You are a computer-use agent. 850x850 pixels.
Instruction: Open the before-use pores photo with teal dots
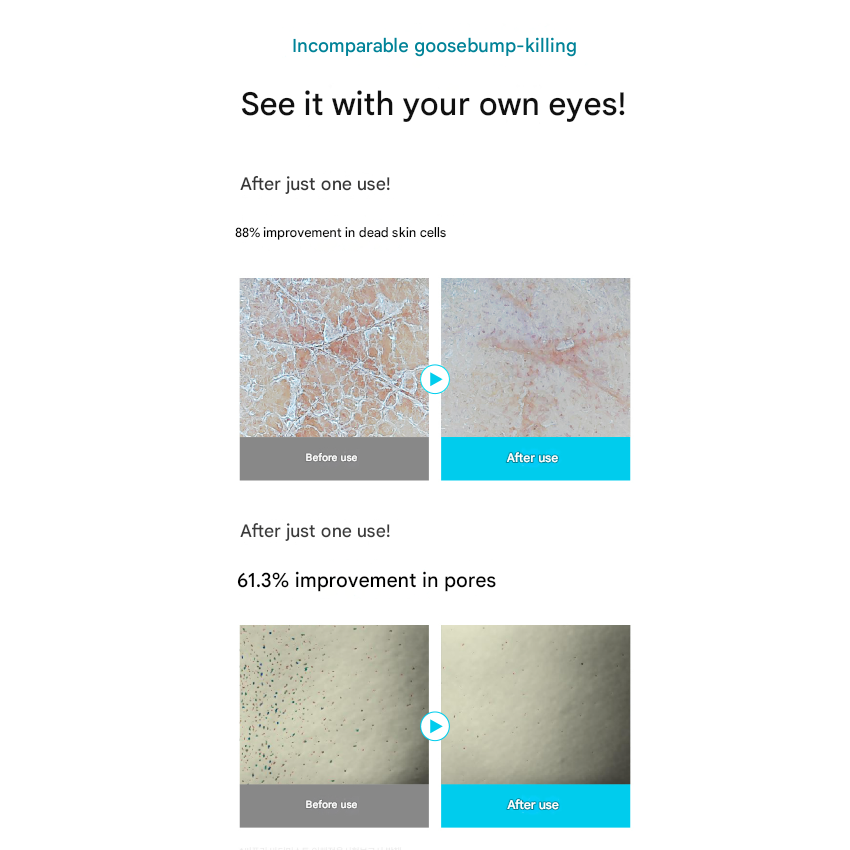[334, 704]
